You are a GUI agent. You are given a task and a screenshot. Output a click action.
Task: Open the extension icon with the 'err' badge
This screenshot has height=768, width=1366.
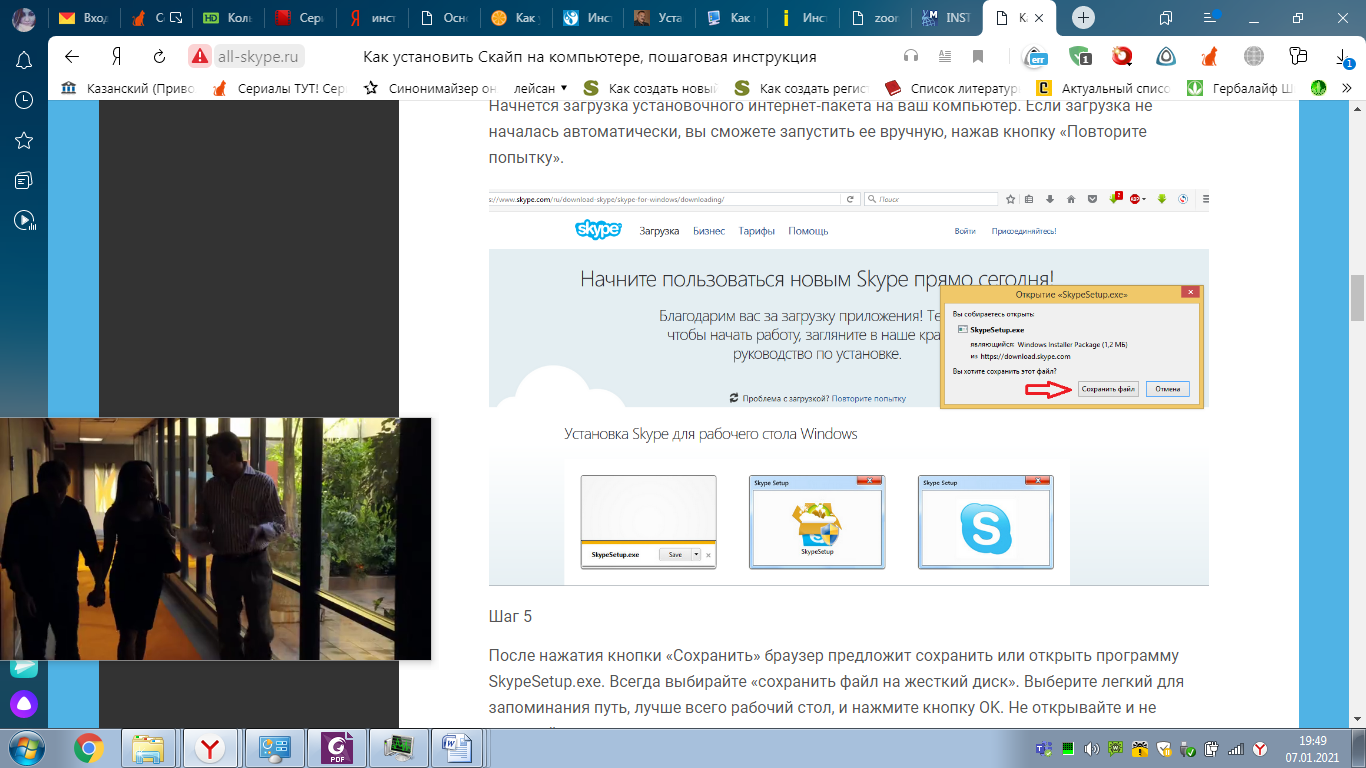click(x=1038, y=56)
